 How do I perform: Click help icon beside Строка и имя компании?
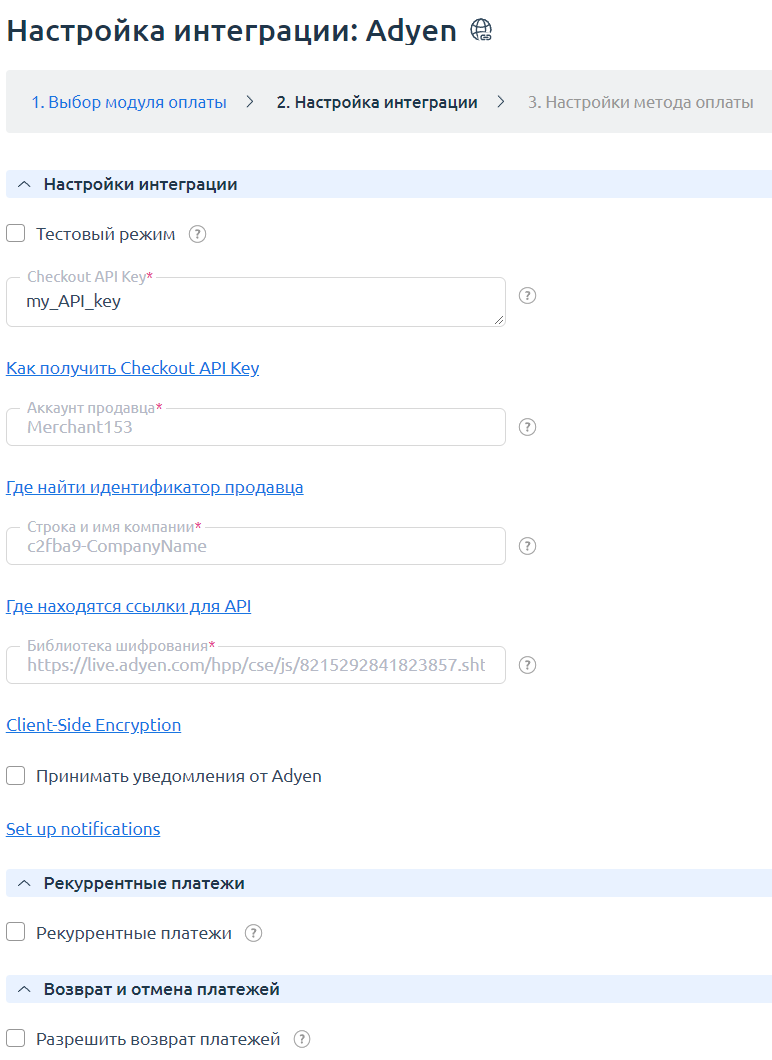point(528,546)
